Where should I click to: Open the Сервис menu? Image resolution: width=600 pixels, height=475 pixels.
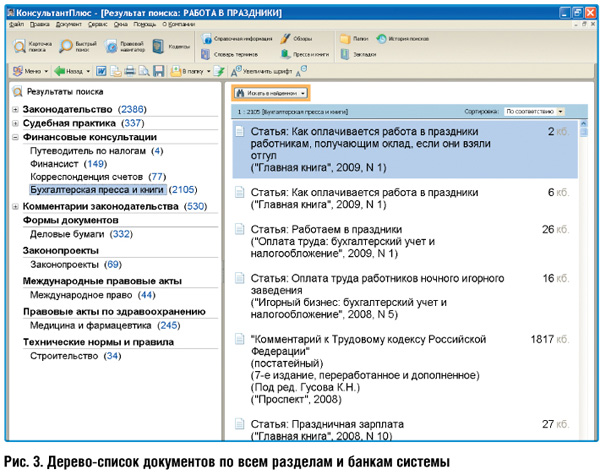98,24
